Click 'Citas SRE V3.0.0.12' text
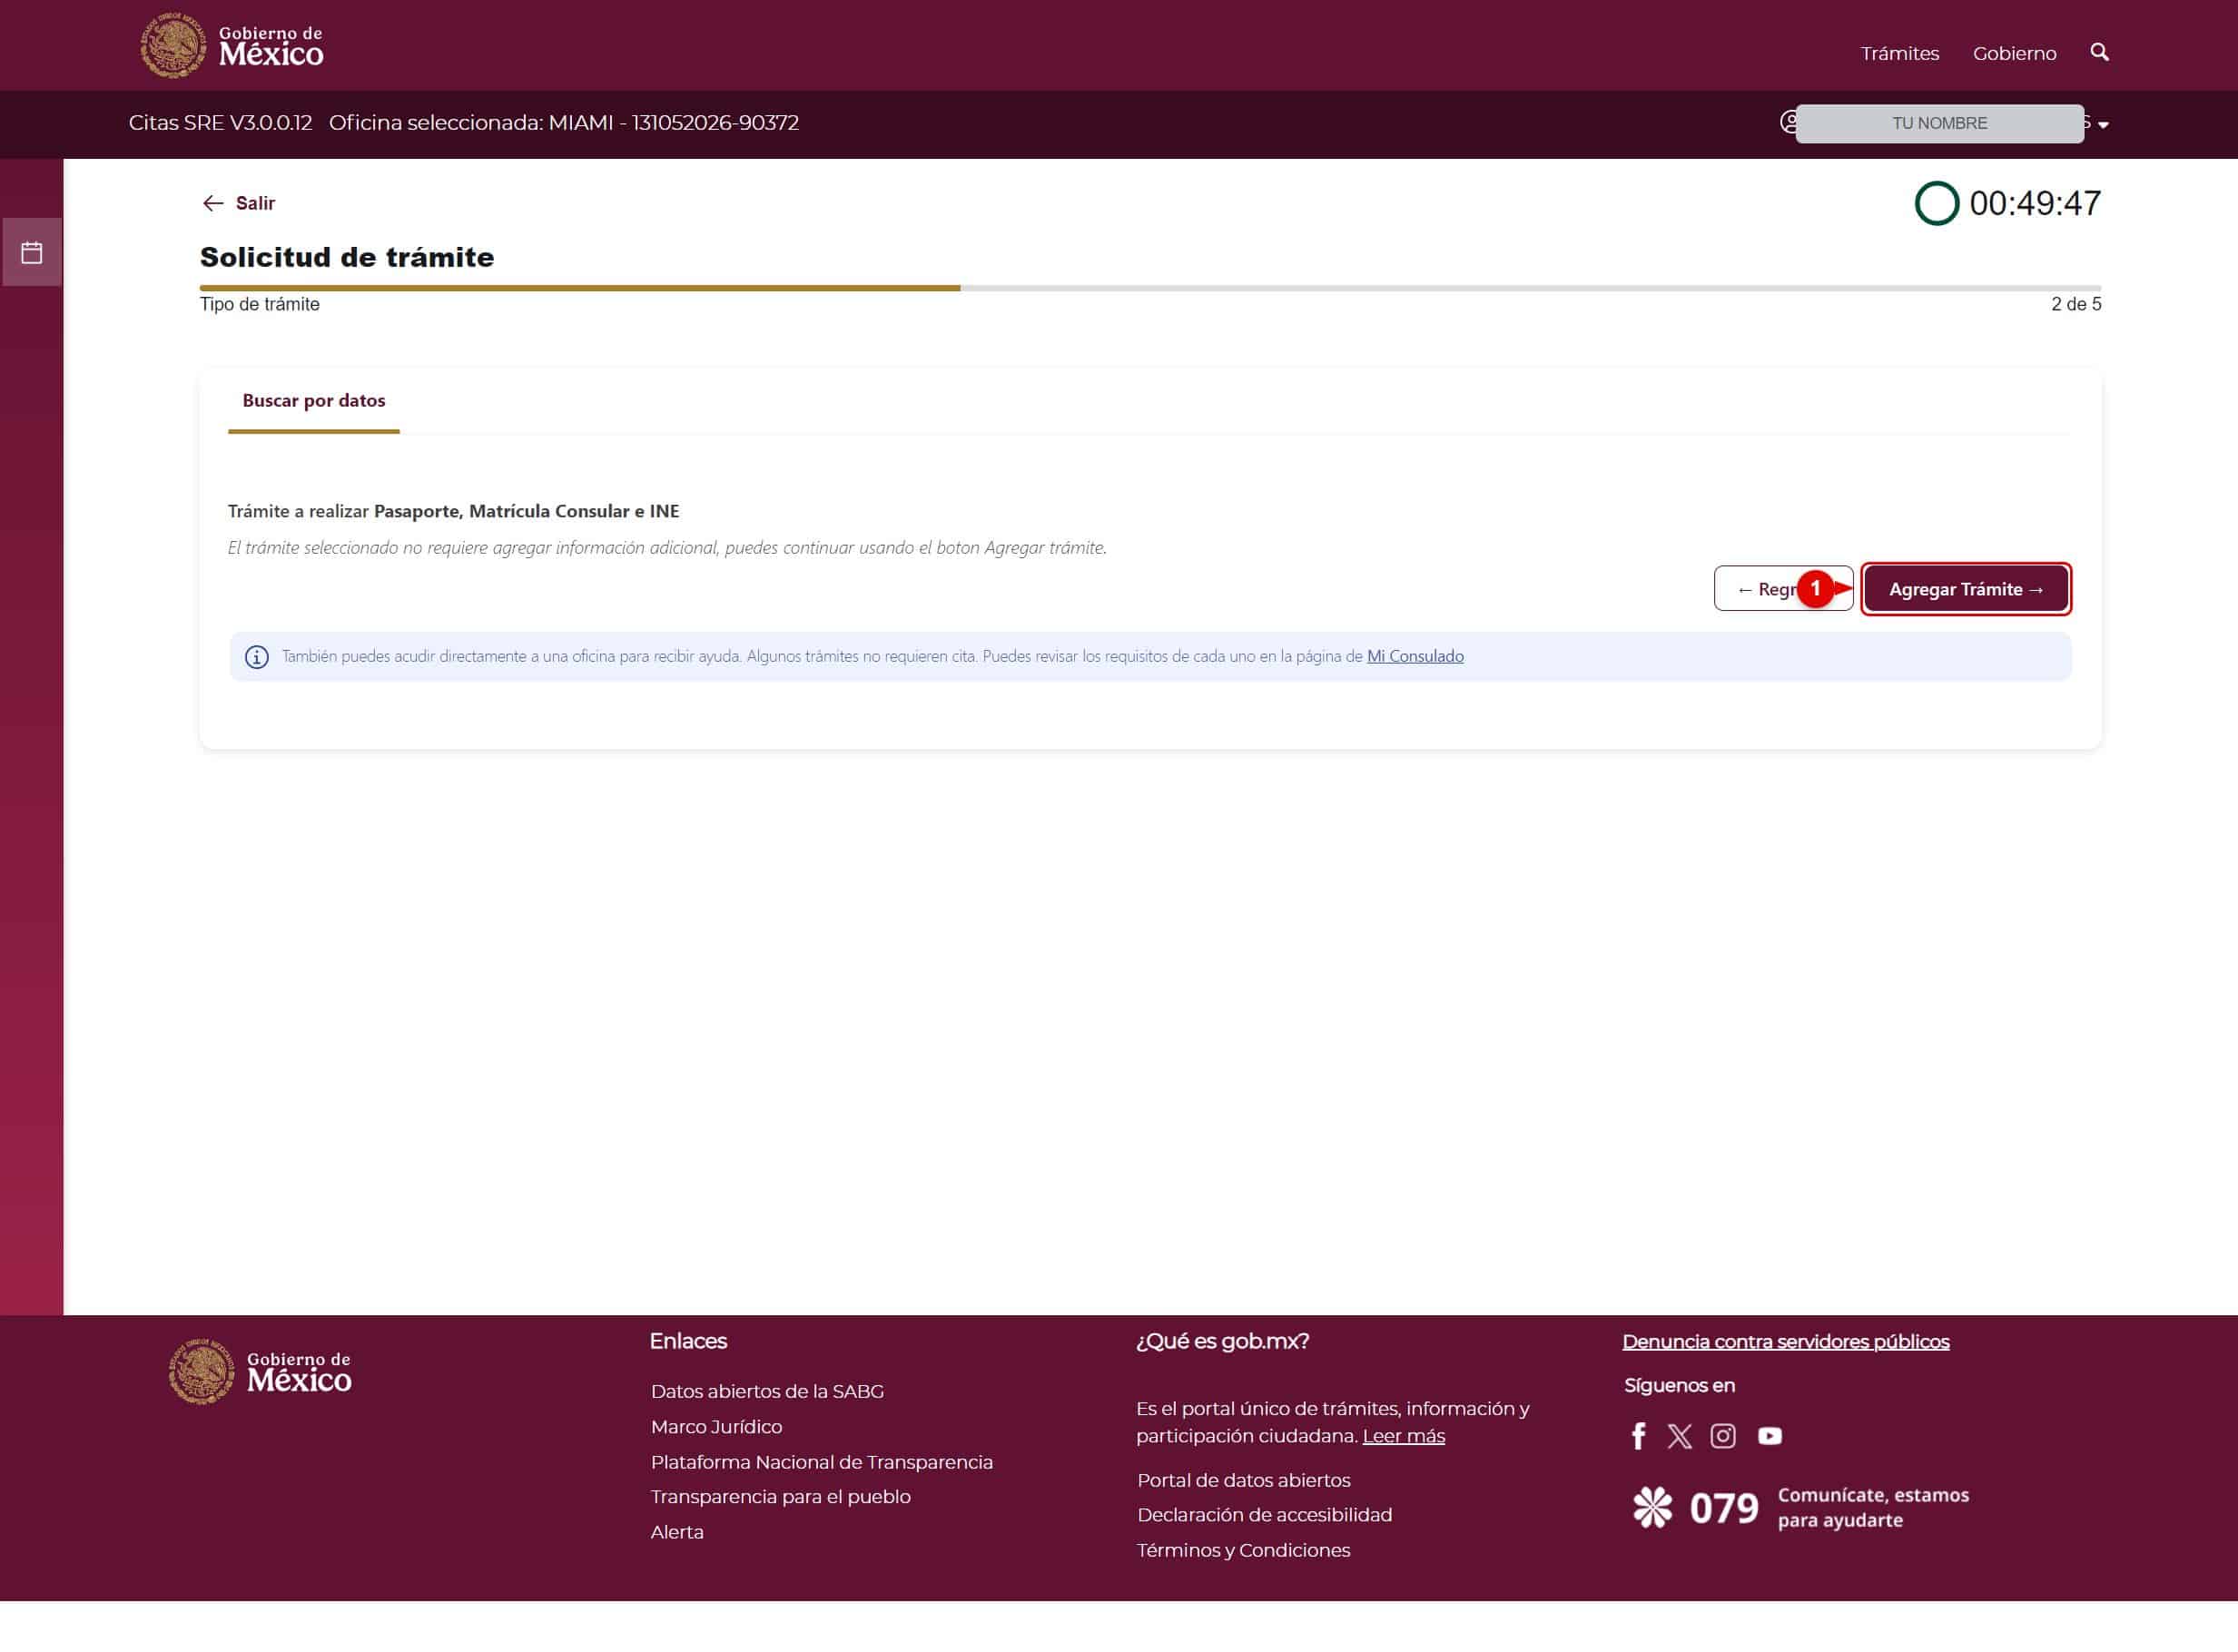The width and height of the screenshot is (2238, 1652). click(220, 122)
